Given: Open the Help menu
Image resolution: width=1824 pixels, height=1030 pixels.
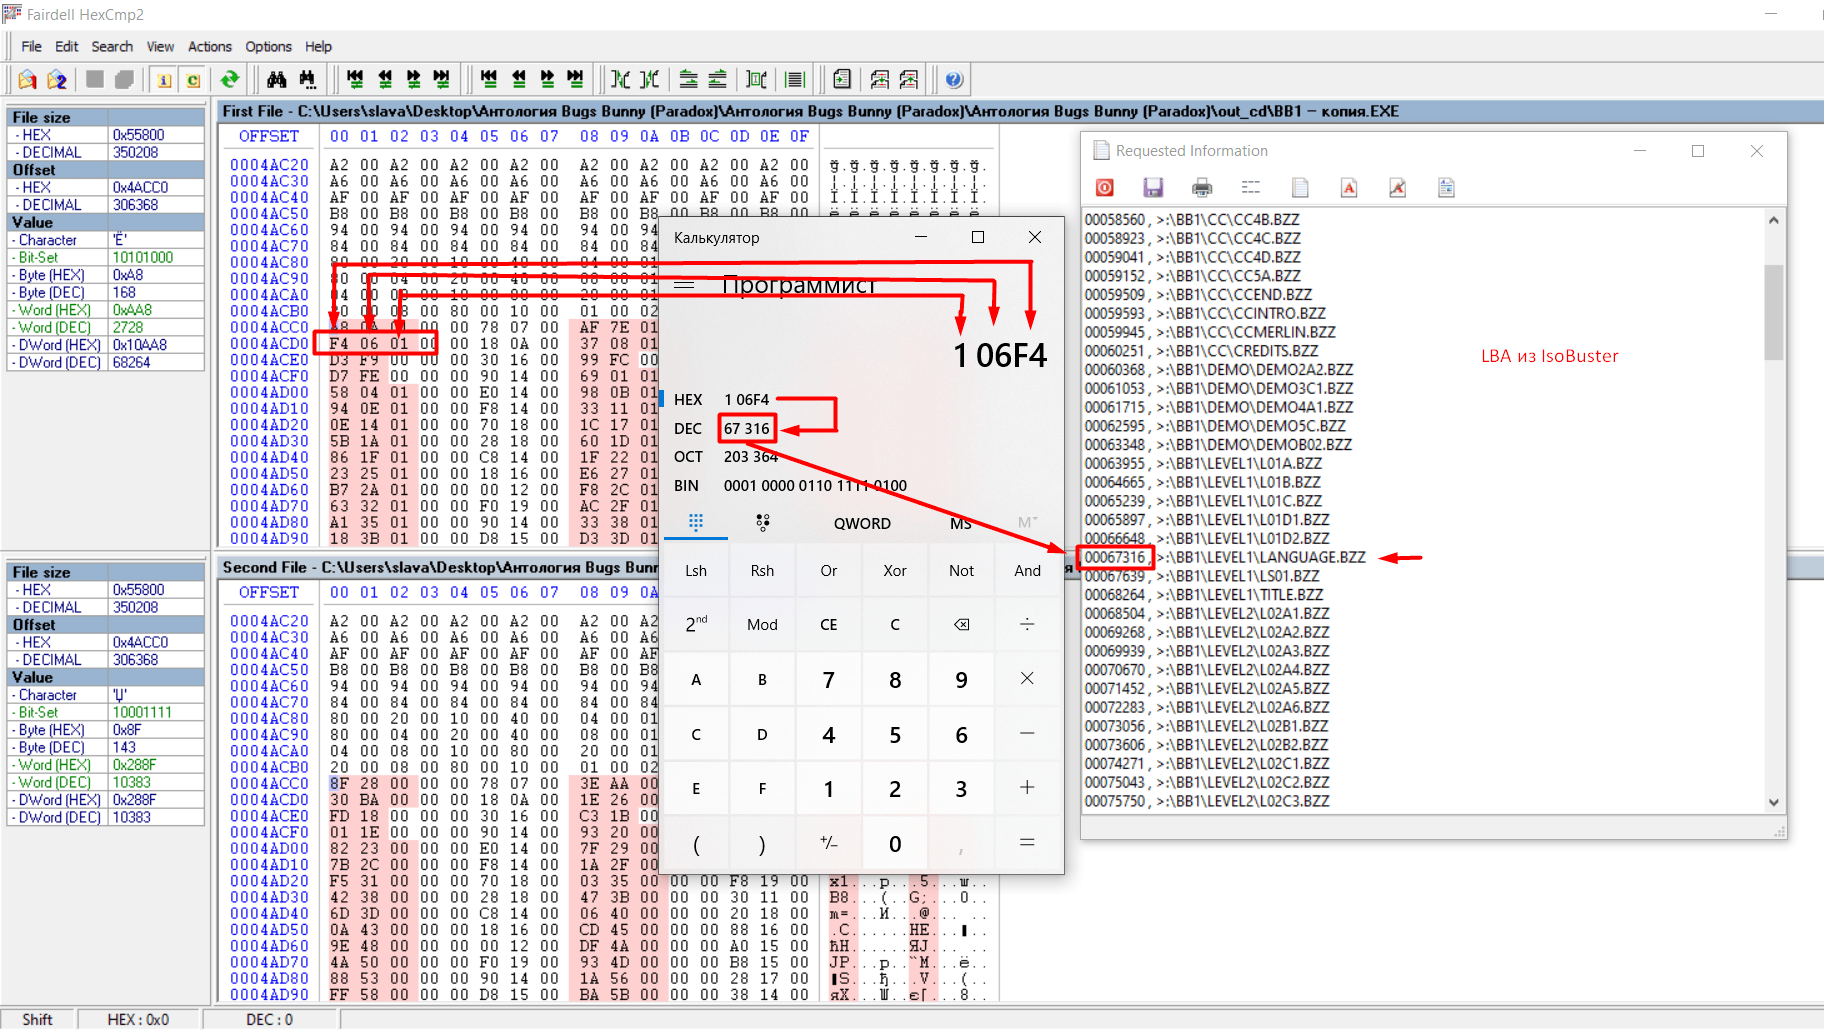Looking at the screenshot, I should pyautogui.click(x=318, y=46).
